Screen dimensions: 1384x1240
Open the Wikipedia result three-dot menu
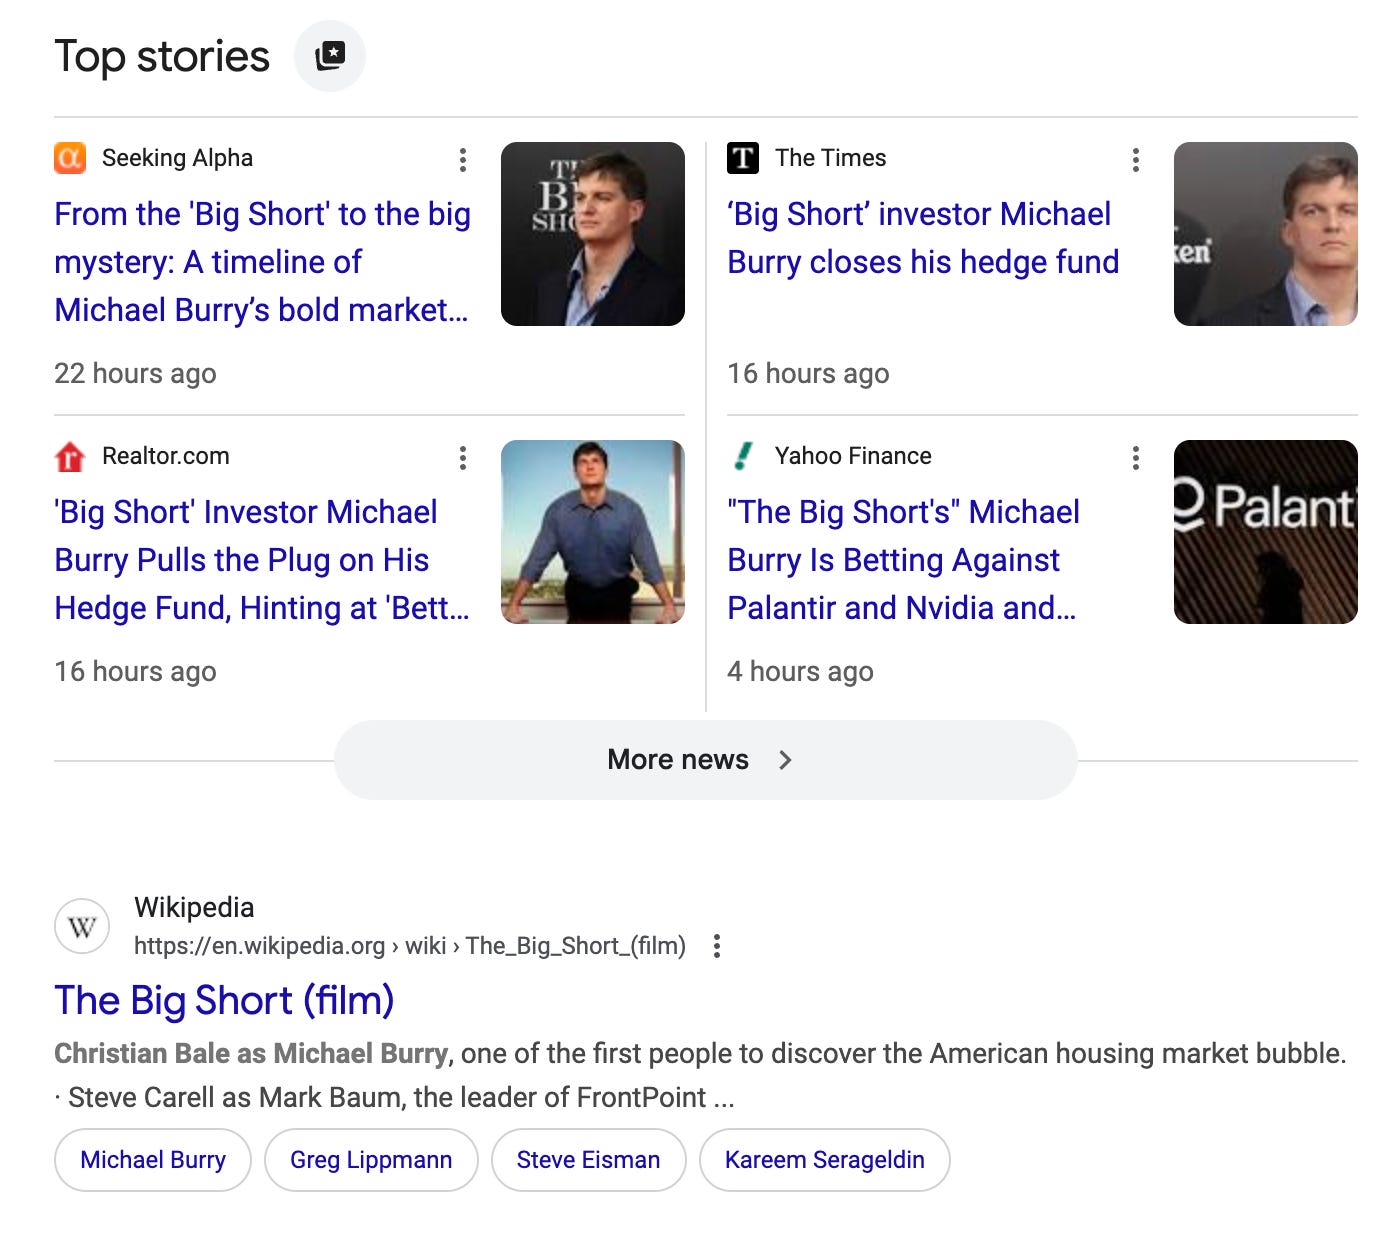pyautogui.click(x=716, y=946)
